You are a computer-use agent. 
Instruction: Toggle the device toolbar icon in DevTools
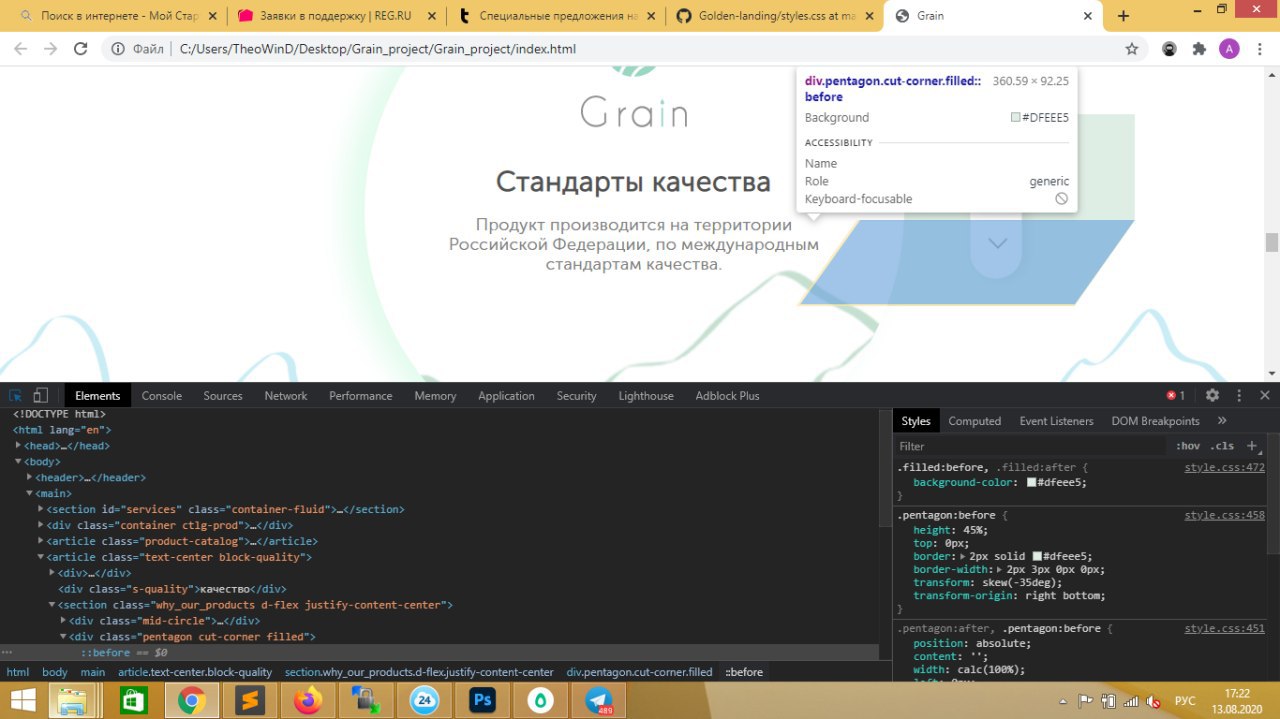click(41, 396)
